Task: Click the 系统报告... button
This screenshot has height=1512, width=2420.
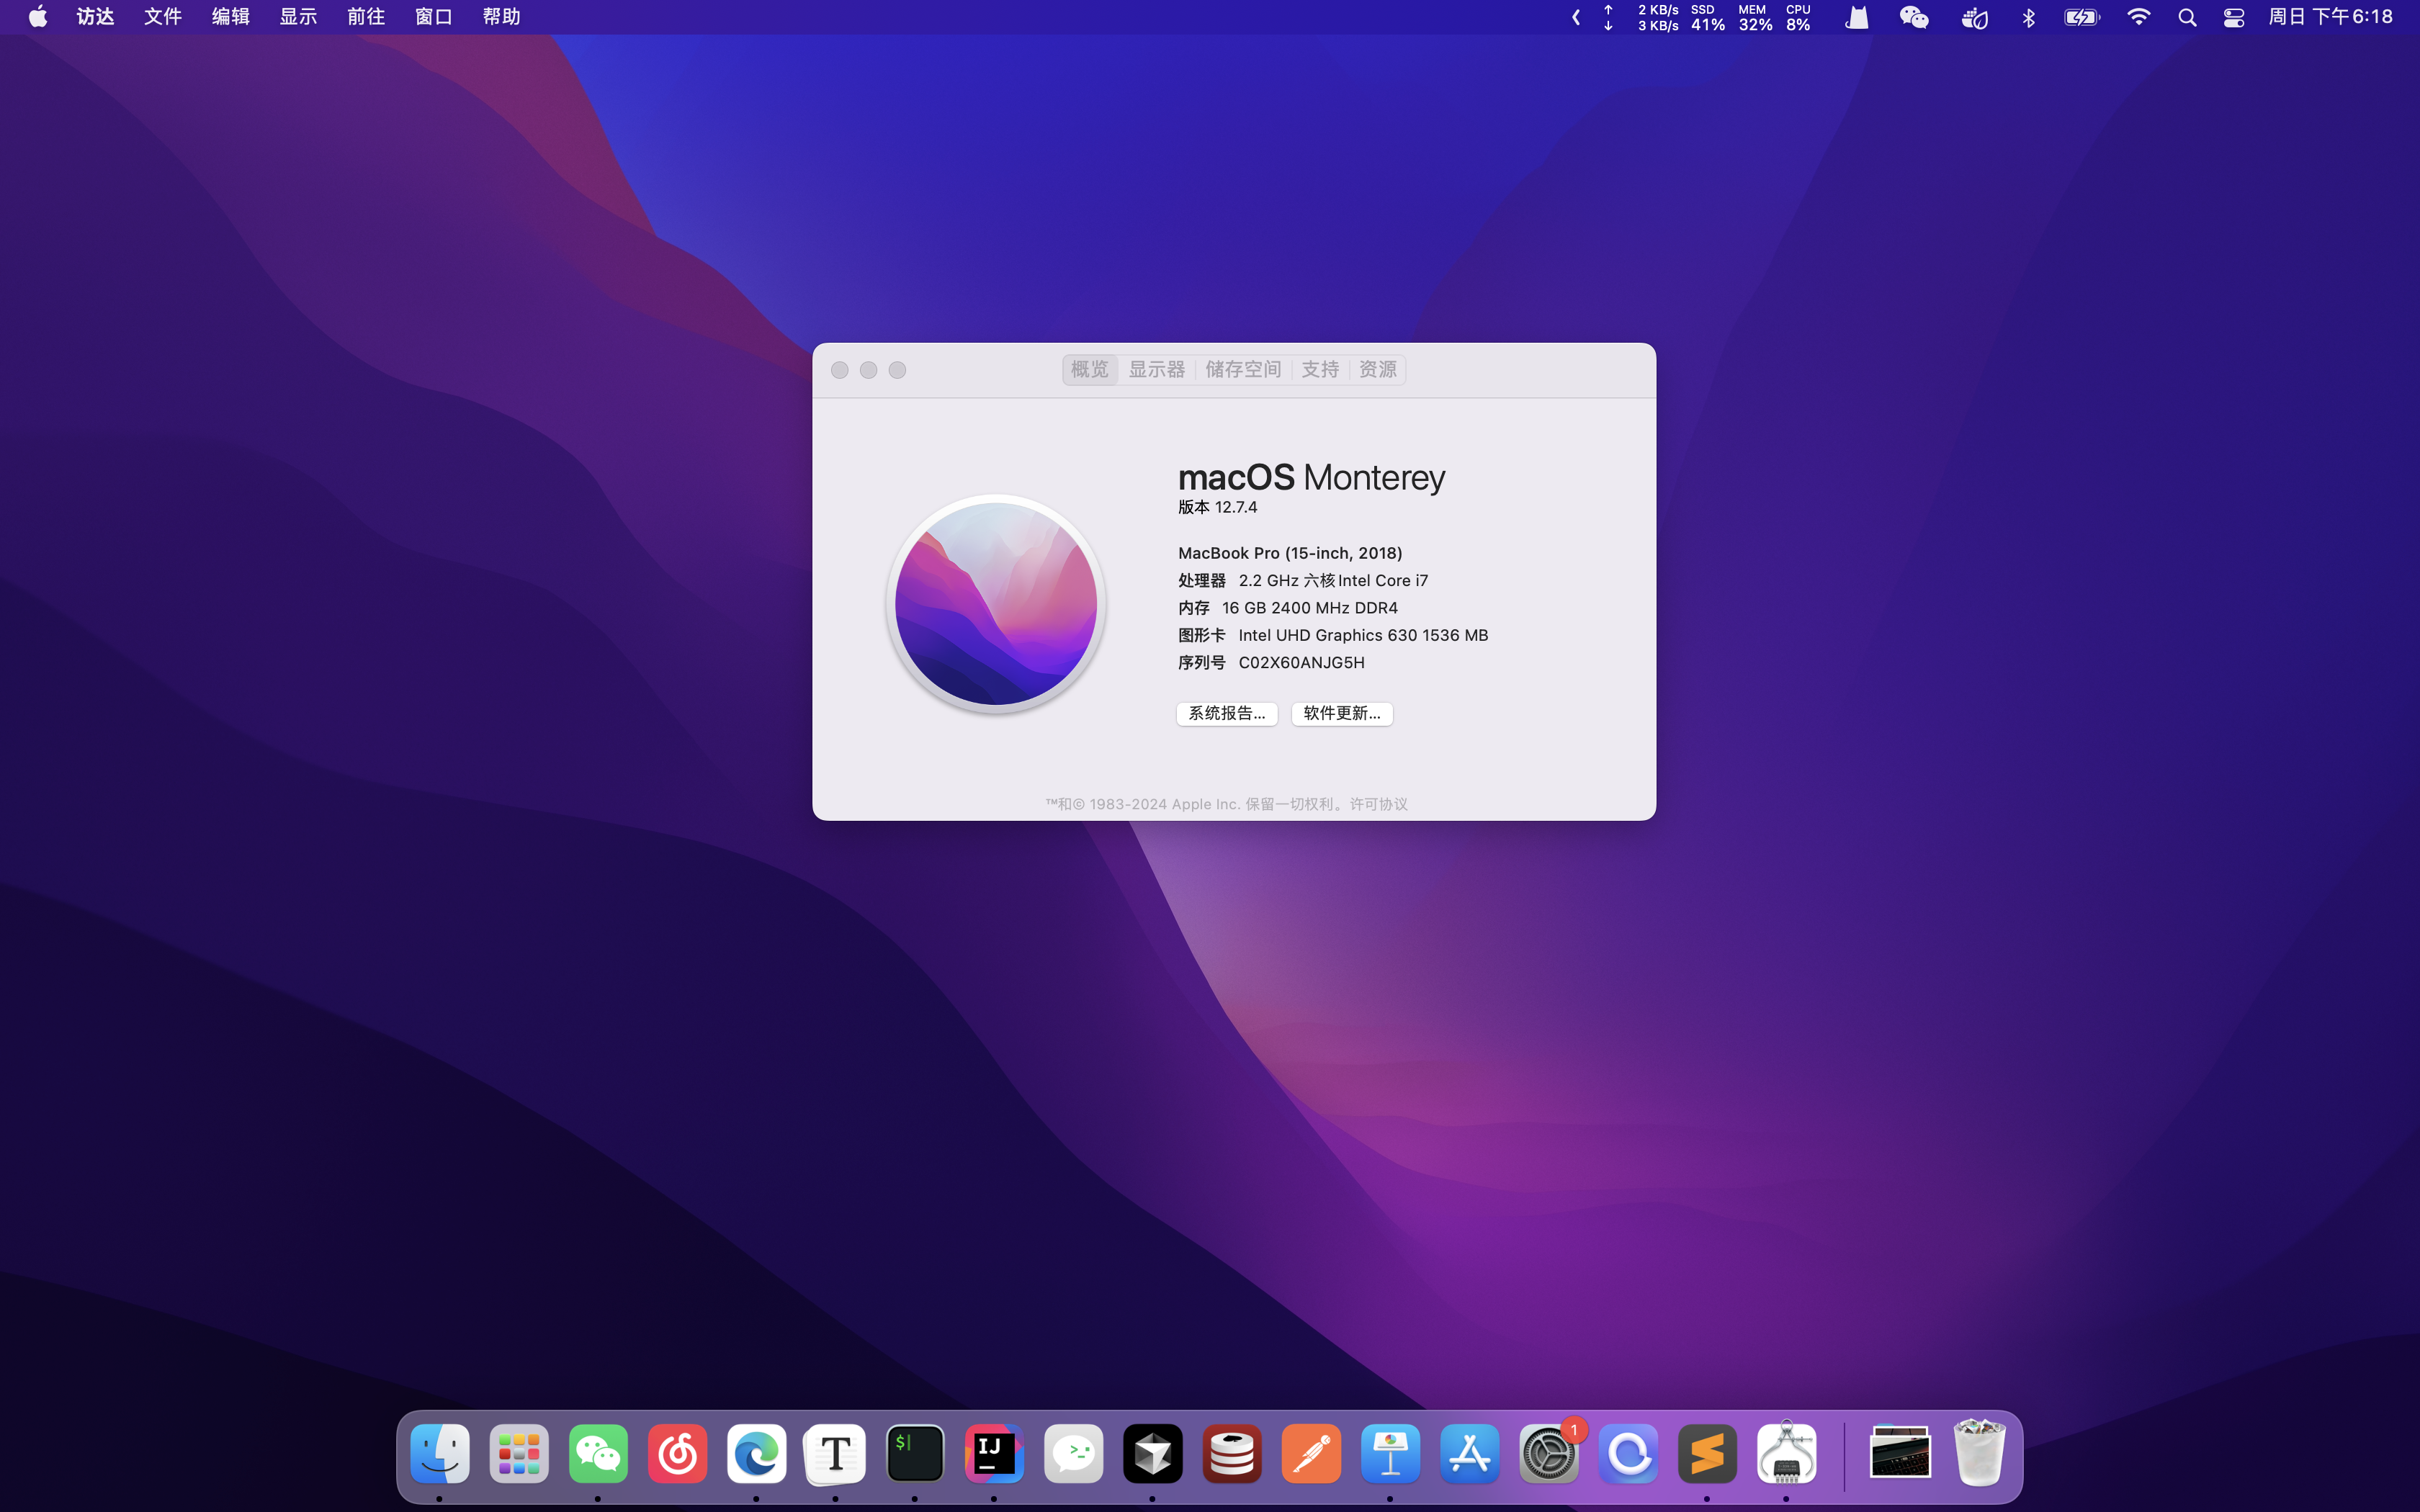Action: click(x=1227, y=713)
